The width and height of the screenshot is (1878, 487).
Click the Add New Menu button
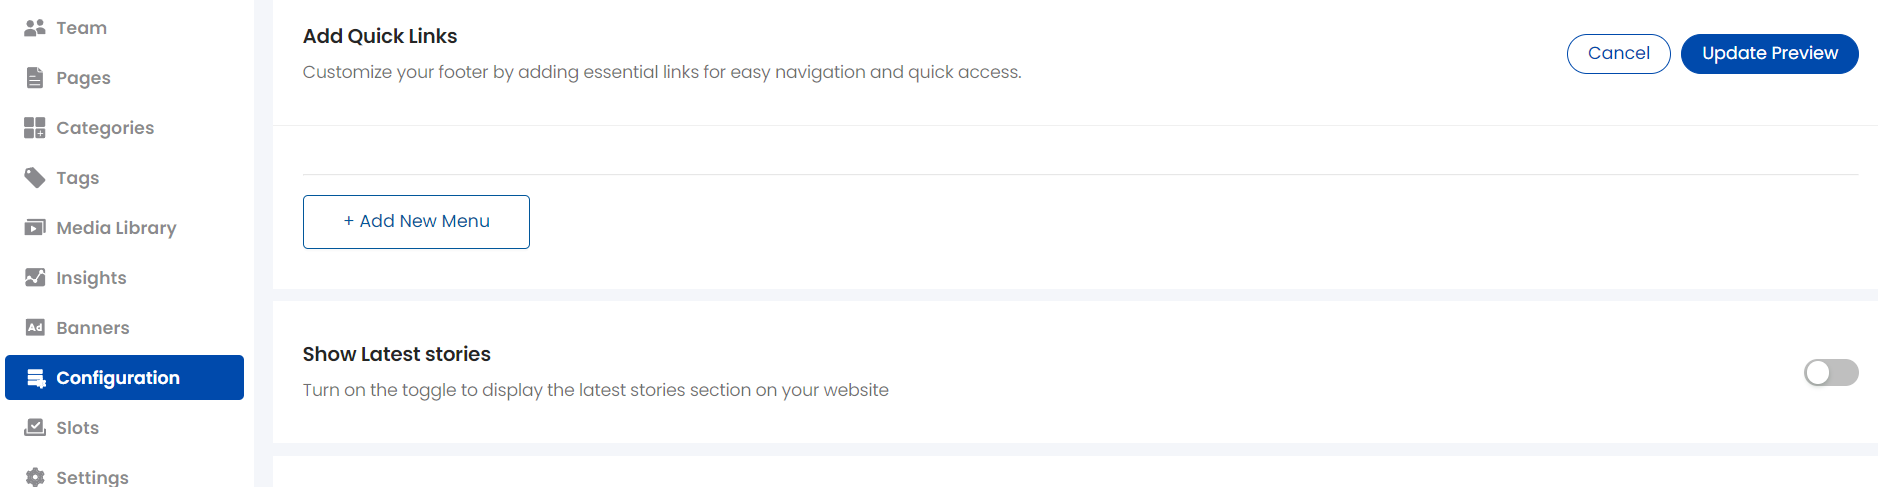click(416, 222)
